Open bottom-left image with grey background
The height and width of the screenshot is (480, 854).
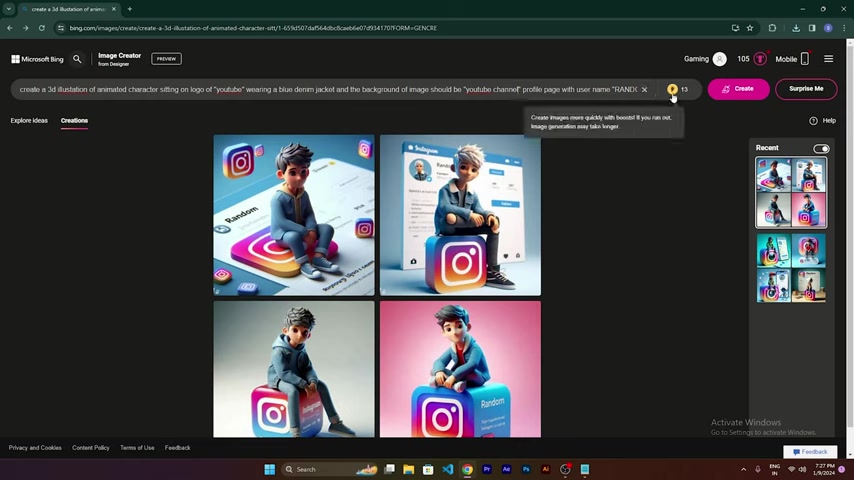pyautogui.click(x=294, y=369)
